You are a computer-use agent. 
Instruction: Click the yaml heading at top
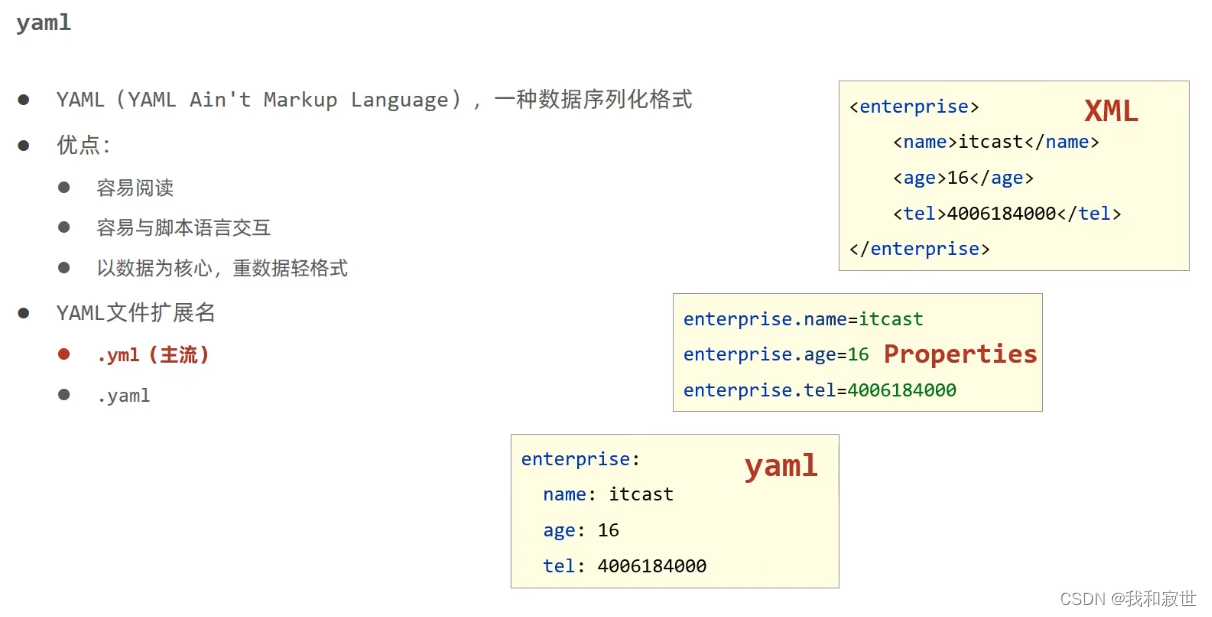click(44, 23)
